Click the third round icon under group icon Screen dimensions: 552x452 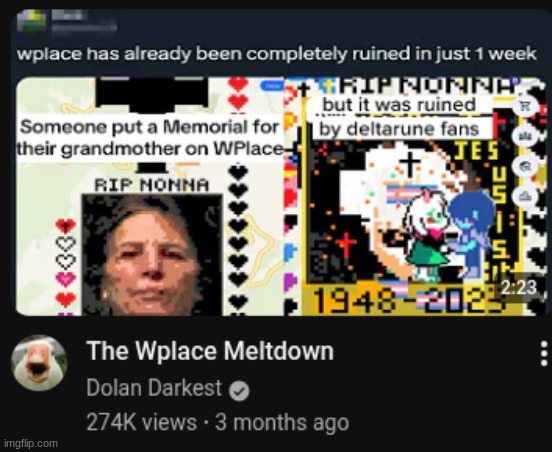525,165
